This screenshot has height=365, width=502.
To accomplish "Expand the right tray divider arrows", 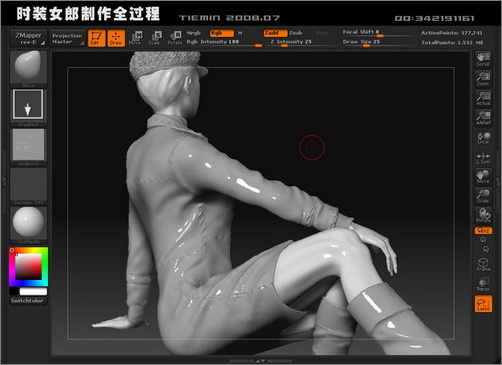I will click(498, 182).
